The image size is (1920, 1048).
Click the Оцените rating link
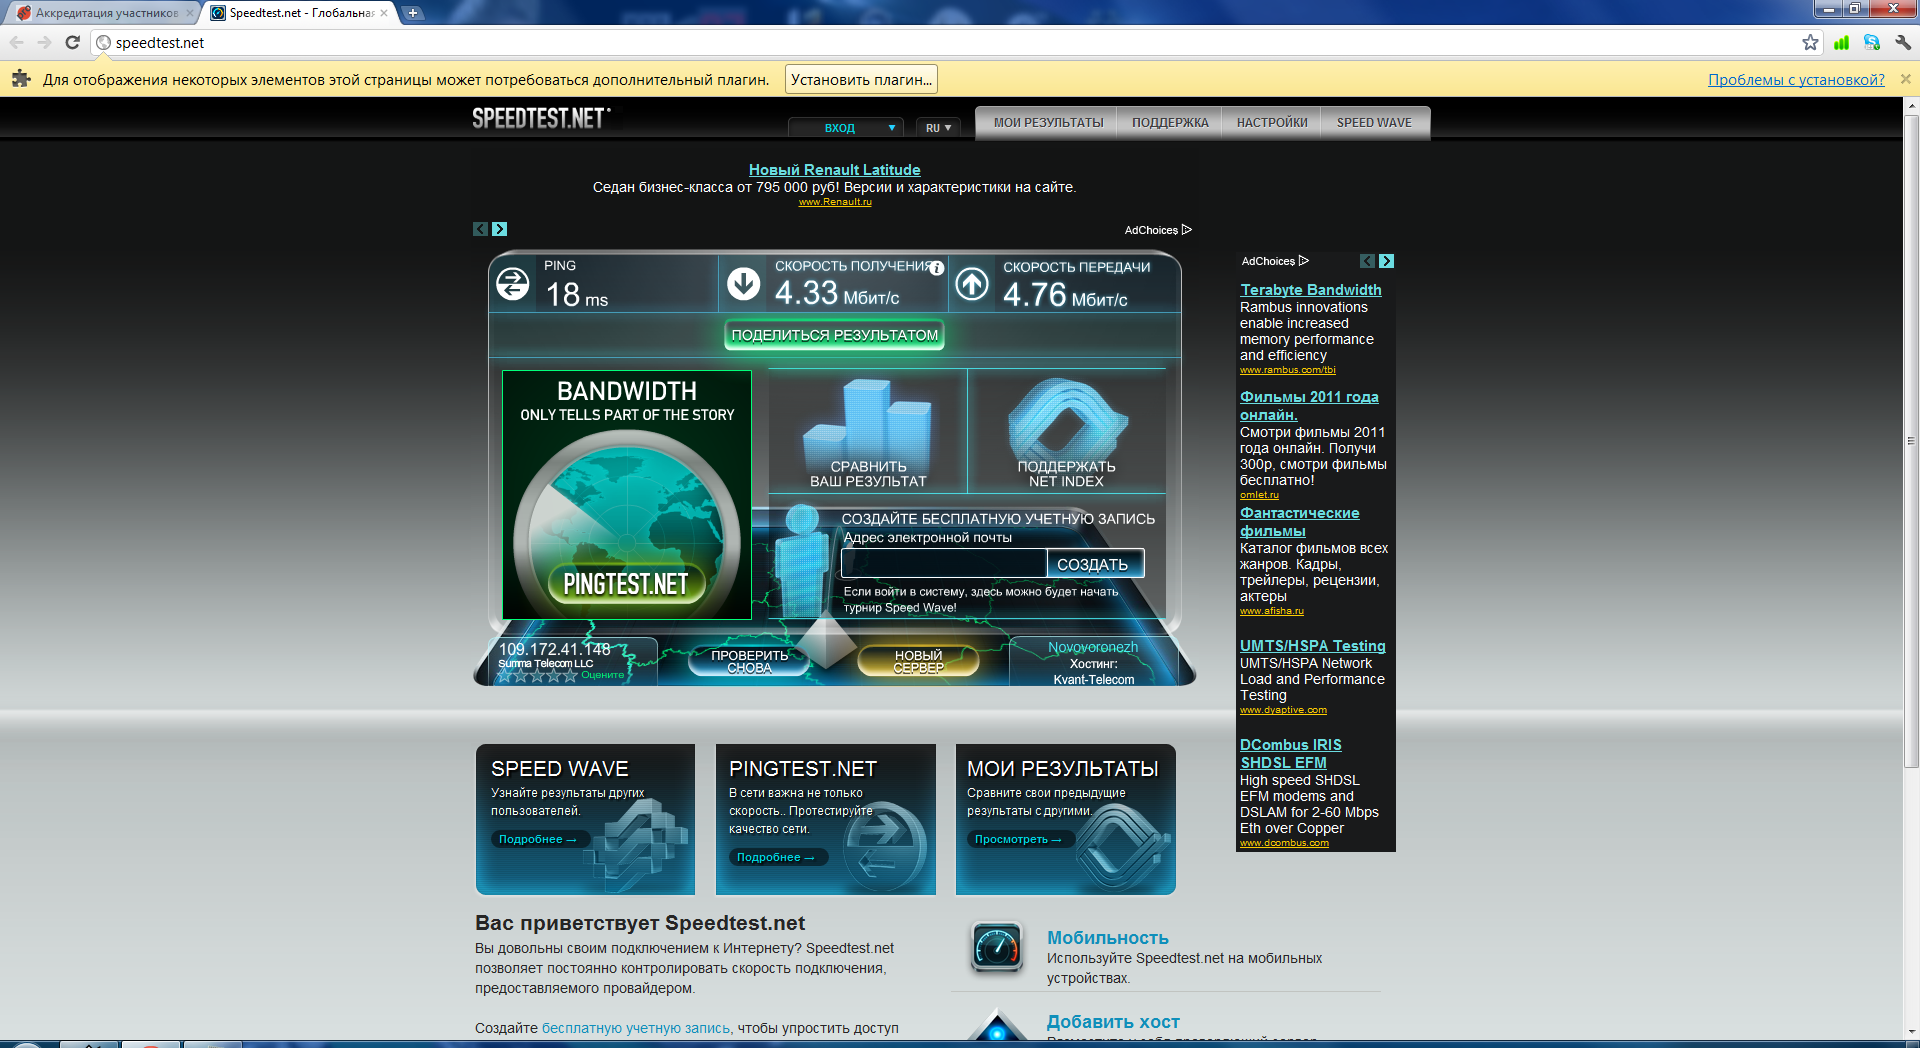pos(602,675)
